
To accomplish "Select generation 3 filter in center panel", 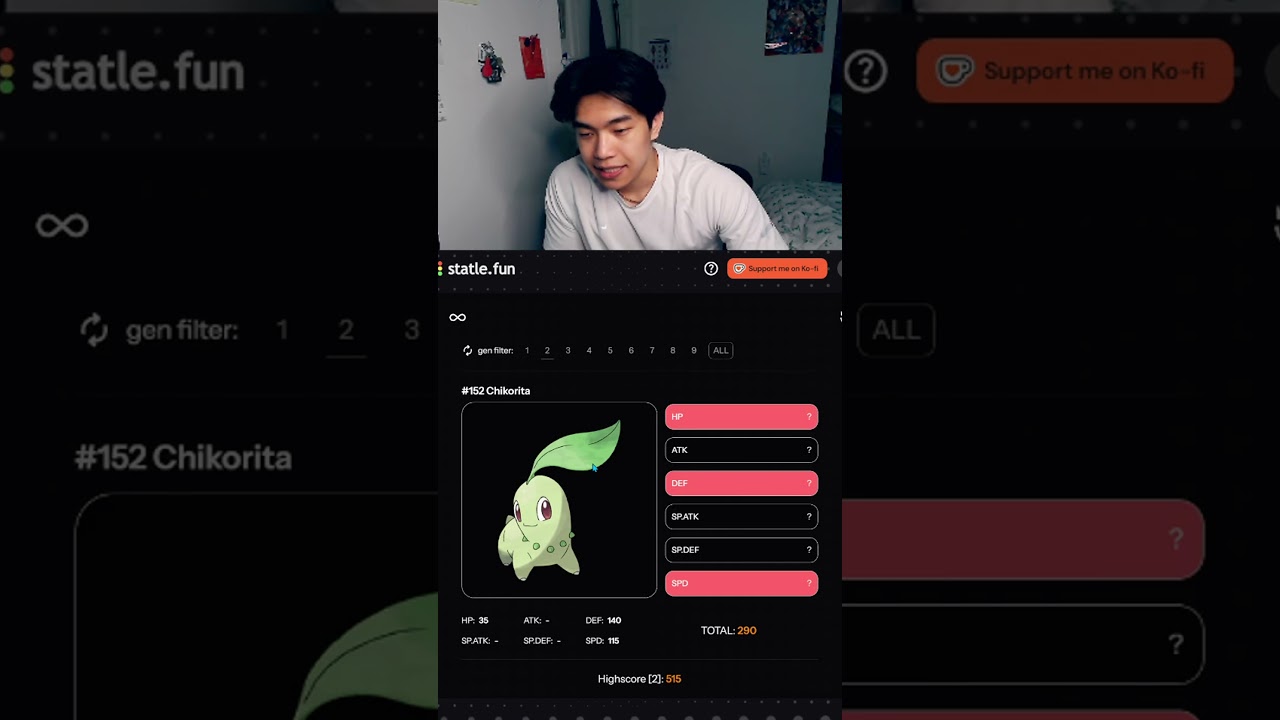I will point(568,351).
